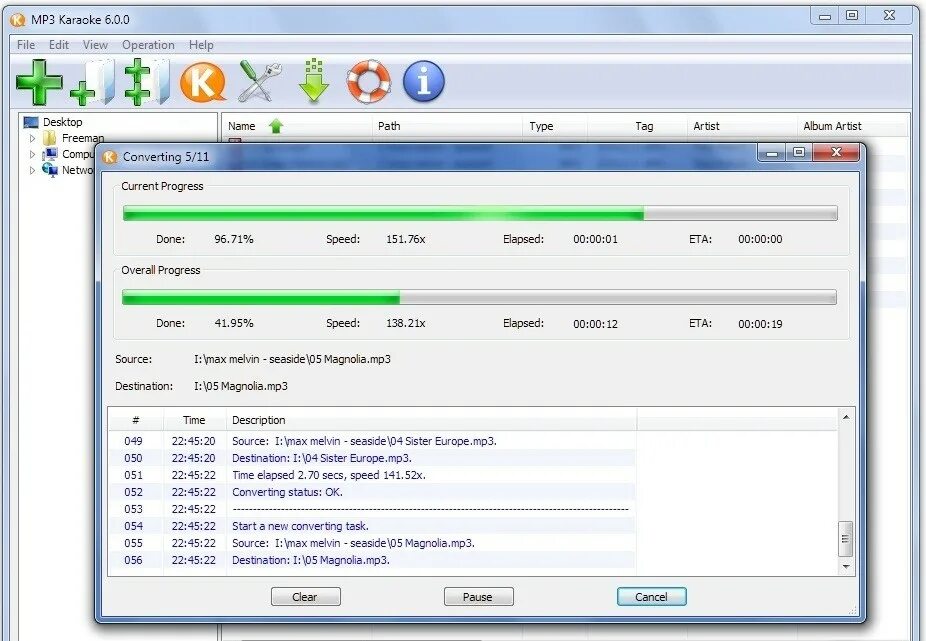Image resolution: width=926 pixels, height=641 pixels.
Task: Open the View menu
Action: tap(95, 45)
